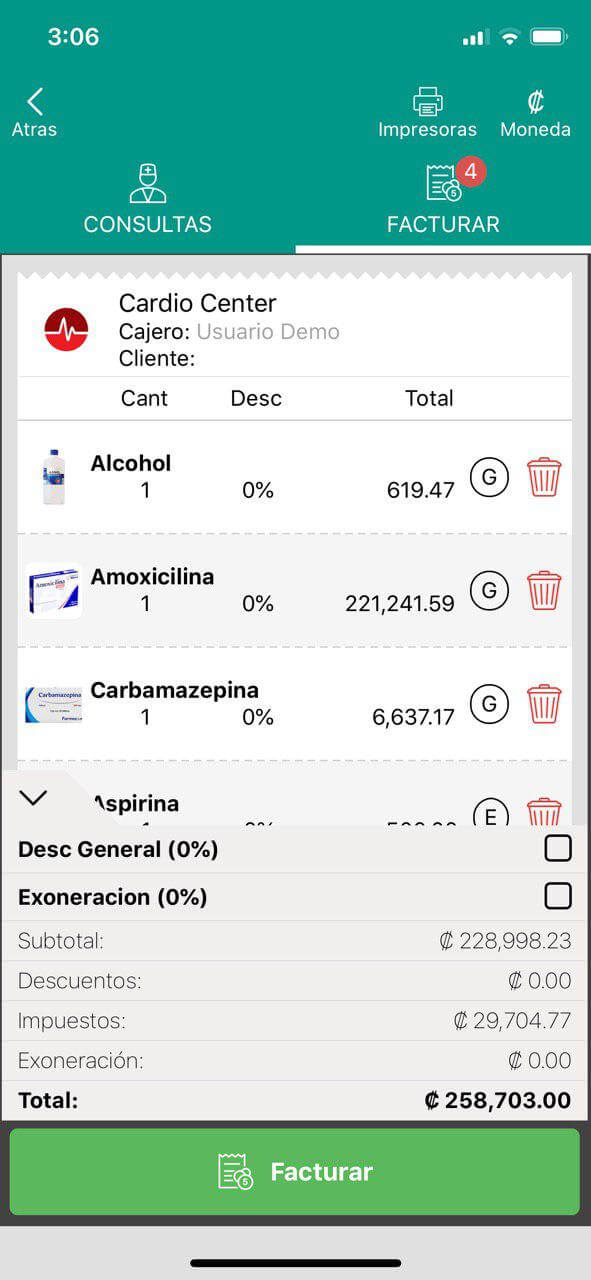Go back with the Atras arrow
The image size is (591, 1280).
(35, 112)
